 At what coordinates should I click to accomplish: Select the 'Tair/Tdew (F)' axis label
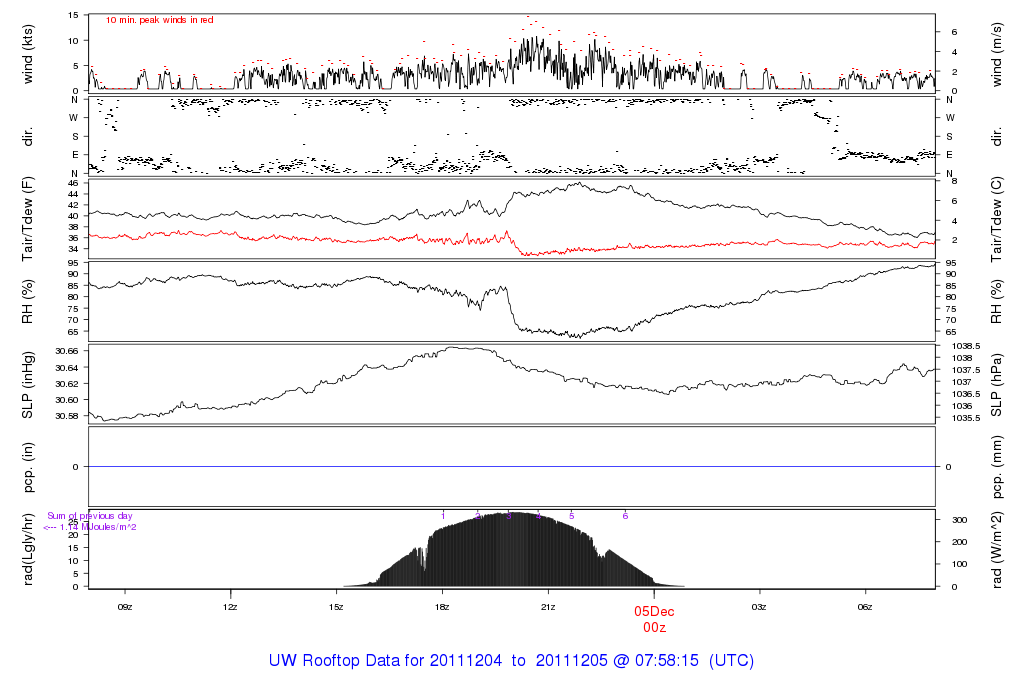(27, 218)
